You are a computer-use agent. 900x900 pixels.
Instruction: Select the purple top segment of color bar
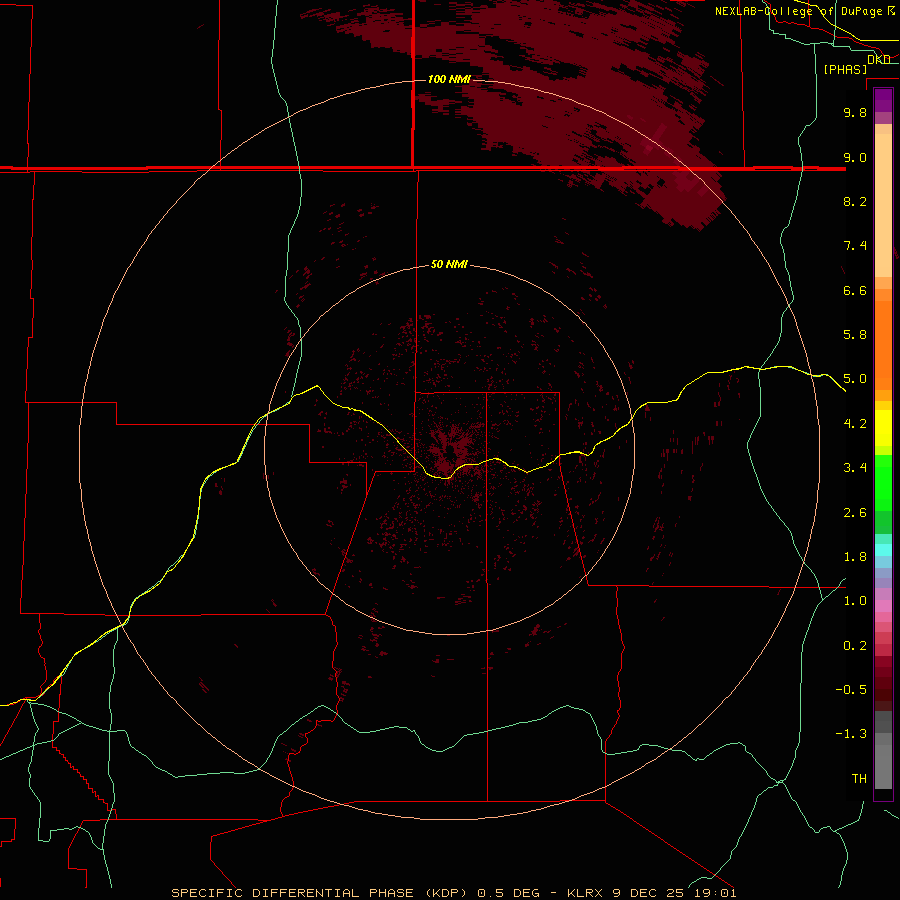coord(883,100)
